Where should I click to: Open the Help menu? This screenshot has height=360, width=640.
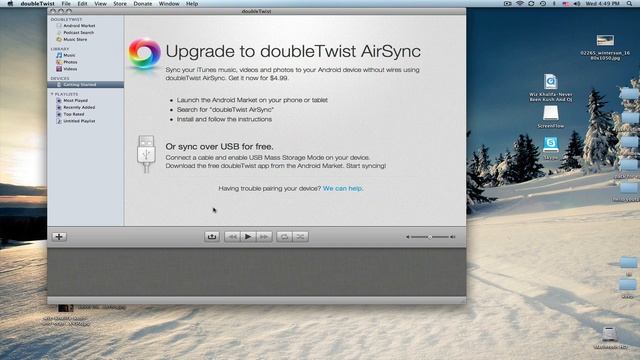[192, 4]
